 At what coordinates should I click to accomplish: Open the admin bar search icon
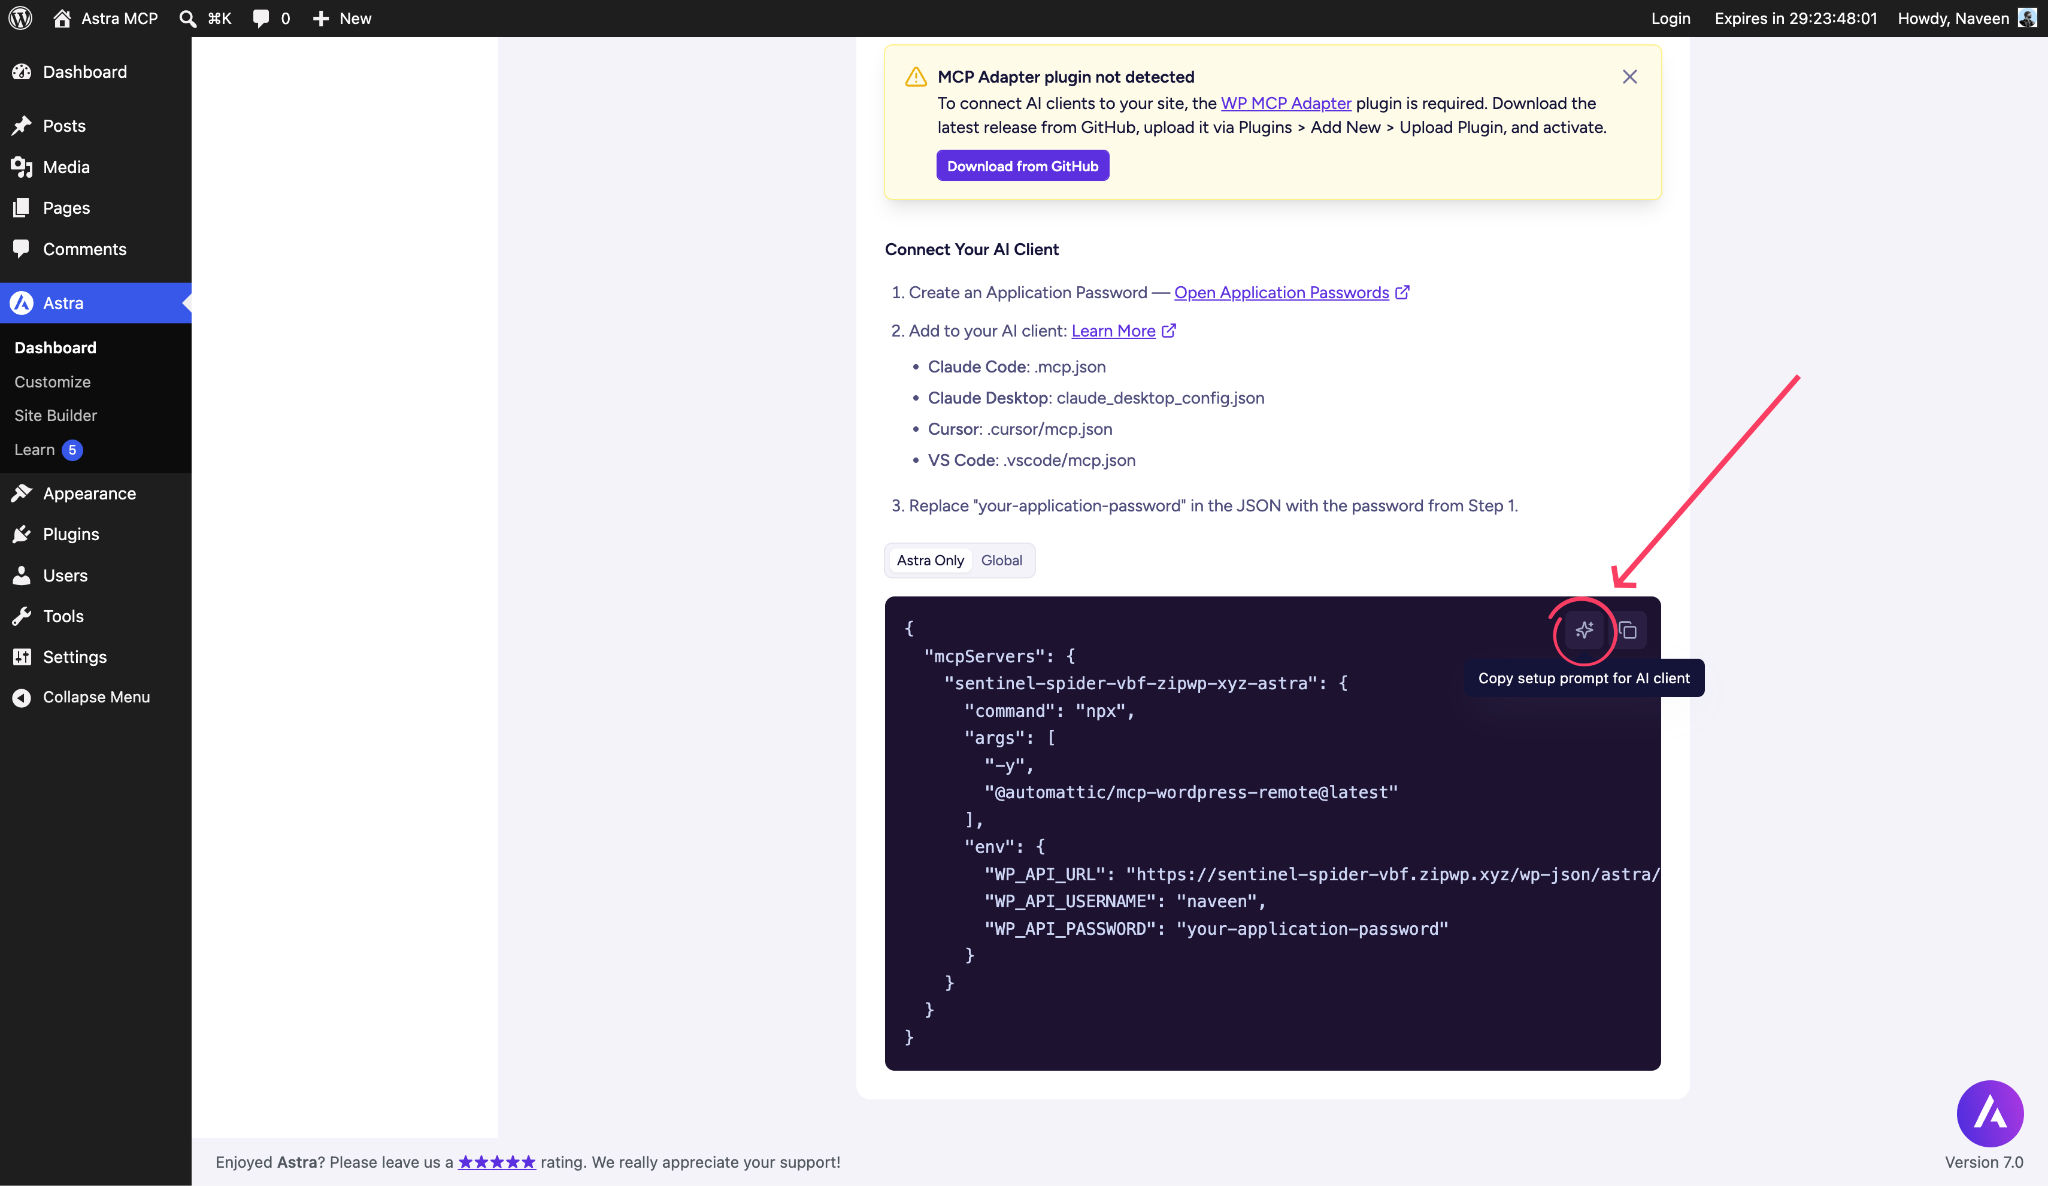click(x=187, y=18)
